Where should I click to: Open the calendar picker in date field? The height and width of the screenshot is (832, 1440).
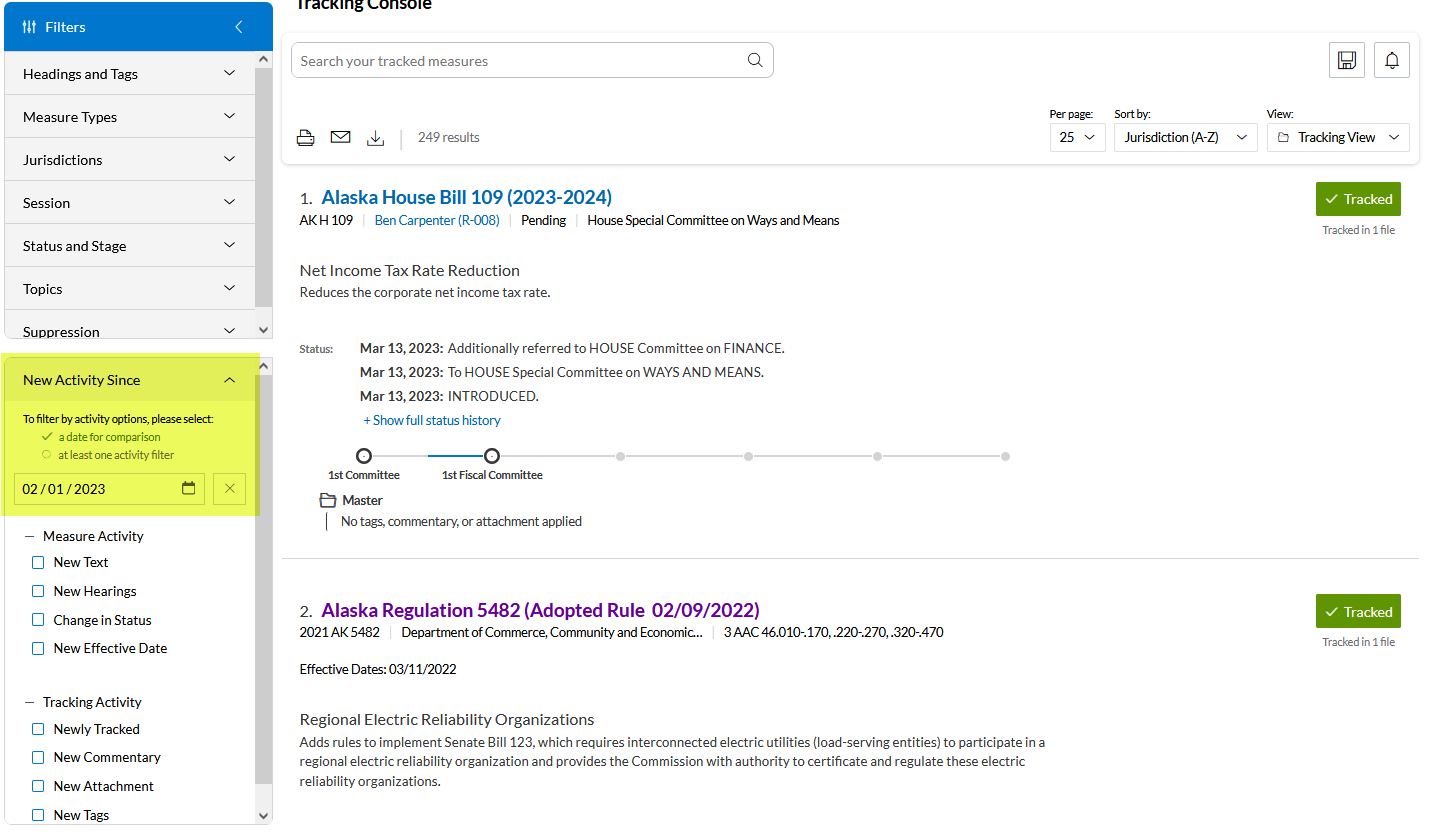click(x=189, y=489)
